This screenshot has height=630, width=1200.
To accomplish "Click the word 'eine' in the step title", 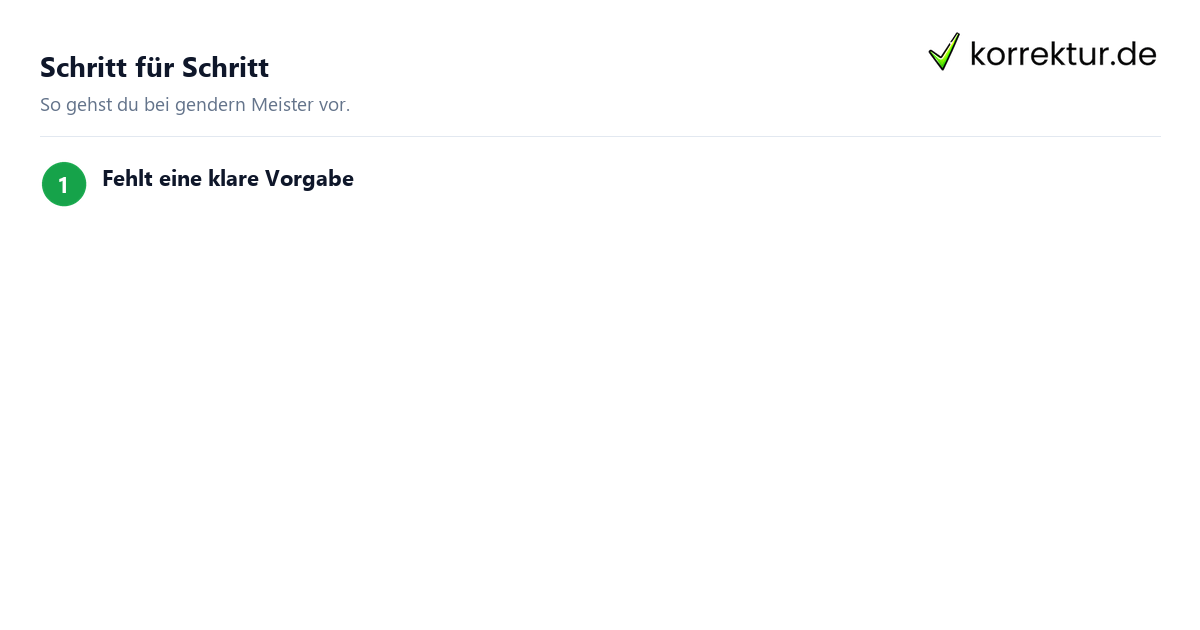I will pyautogui.click(x=182, y=179).
